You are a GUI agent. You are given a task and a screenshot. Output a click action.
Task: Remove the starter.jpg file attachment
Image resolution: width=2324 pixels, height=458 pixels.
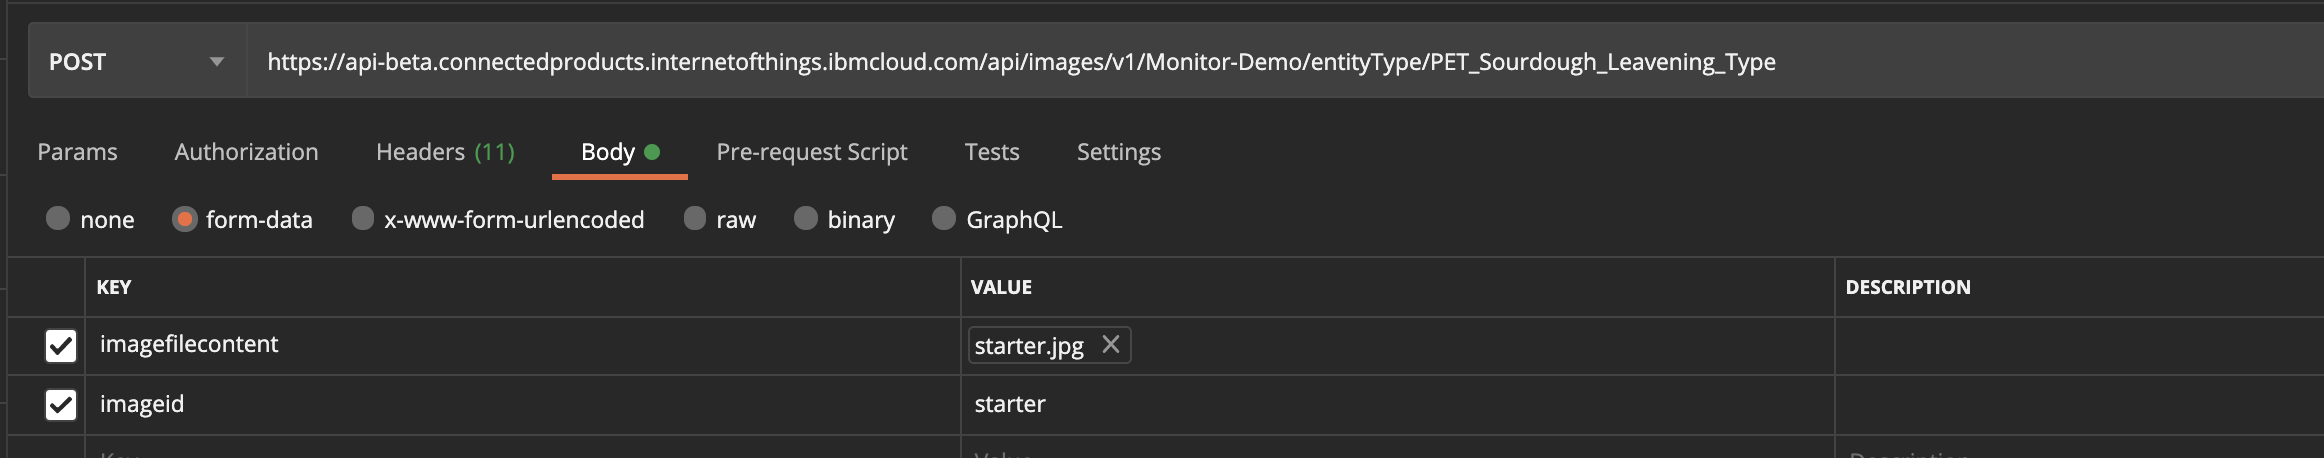1110,345
